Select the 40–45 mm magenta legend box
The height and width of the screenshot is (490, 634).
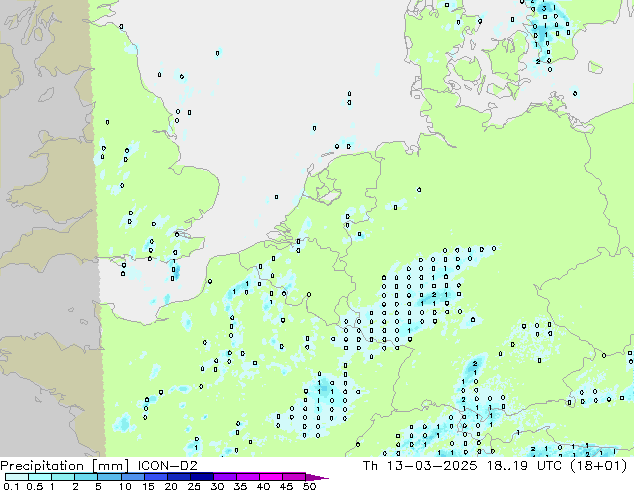click(x=271, y=477)
